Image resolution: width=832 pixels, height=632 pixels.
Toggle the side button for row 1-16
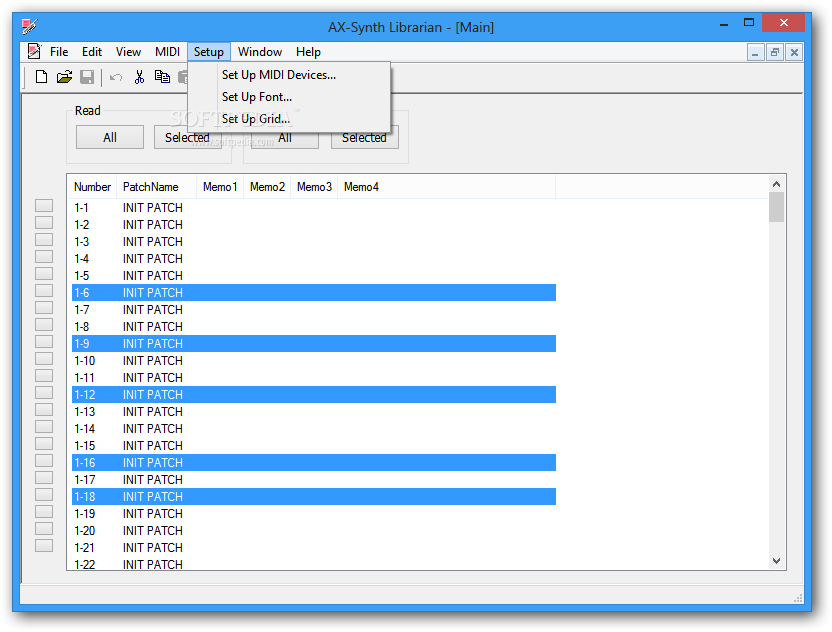coord(44,460)
